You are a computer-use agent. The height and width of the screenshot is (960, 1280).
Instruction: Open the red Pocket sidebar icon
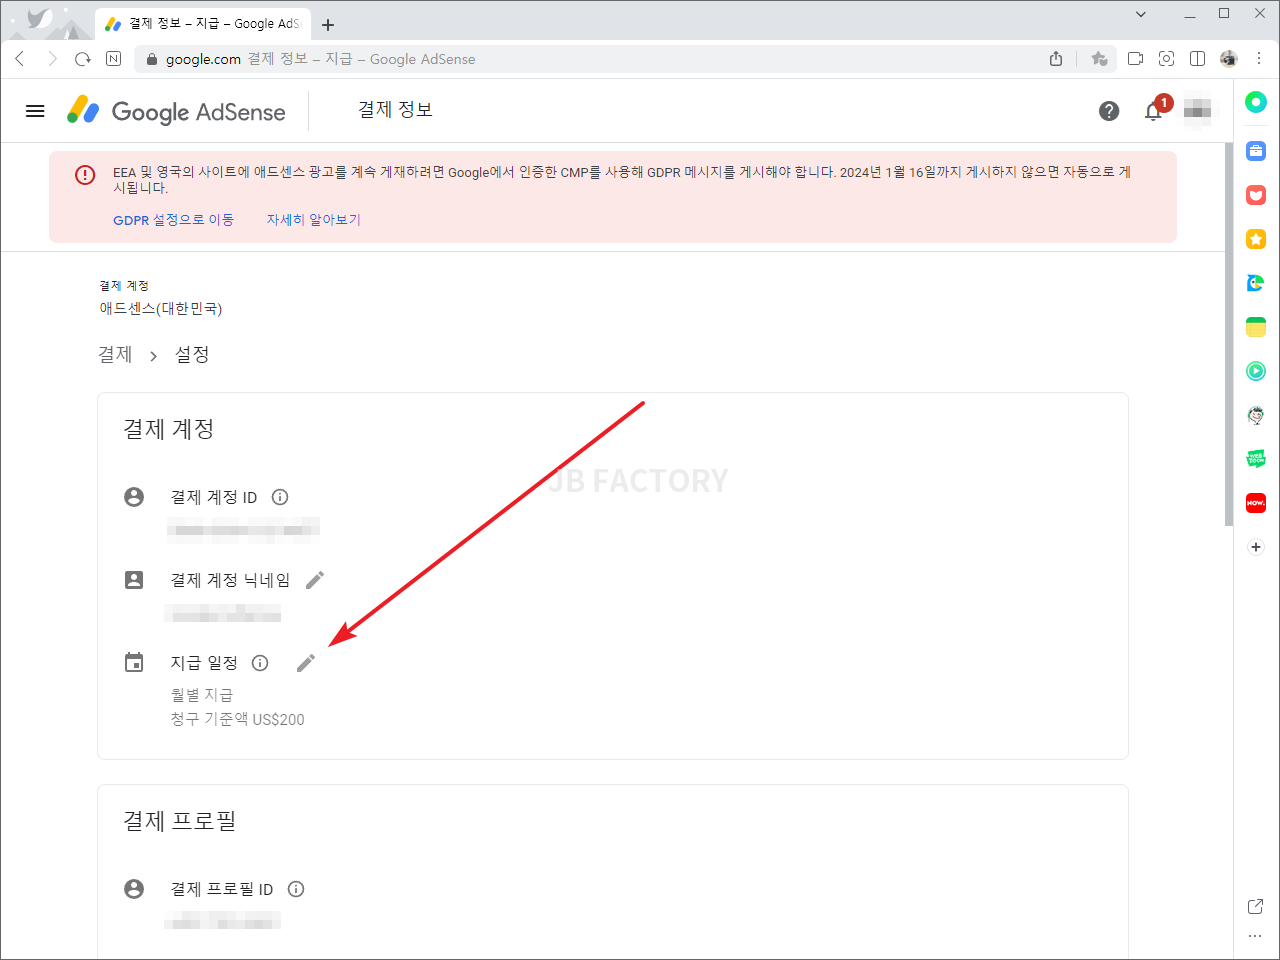point(1256,195)
